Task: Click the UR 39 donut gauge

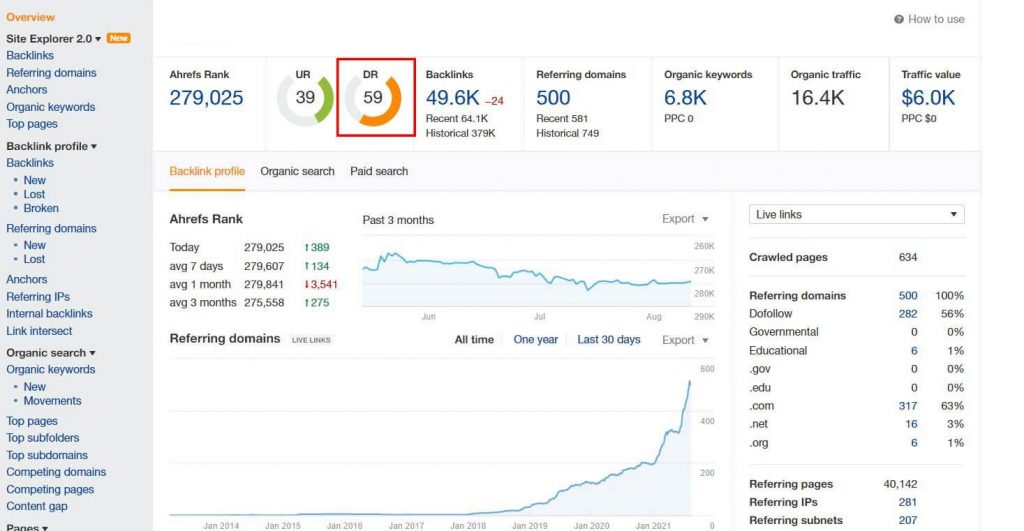Action: click(x=305, y=98)
